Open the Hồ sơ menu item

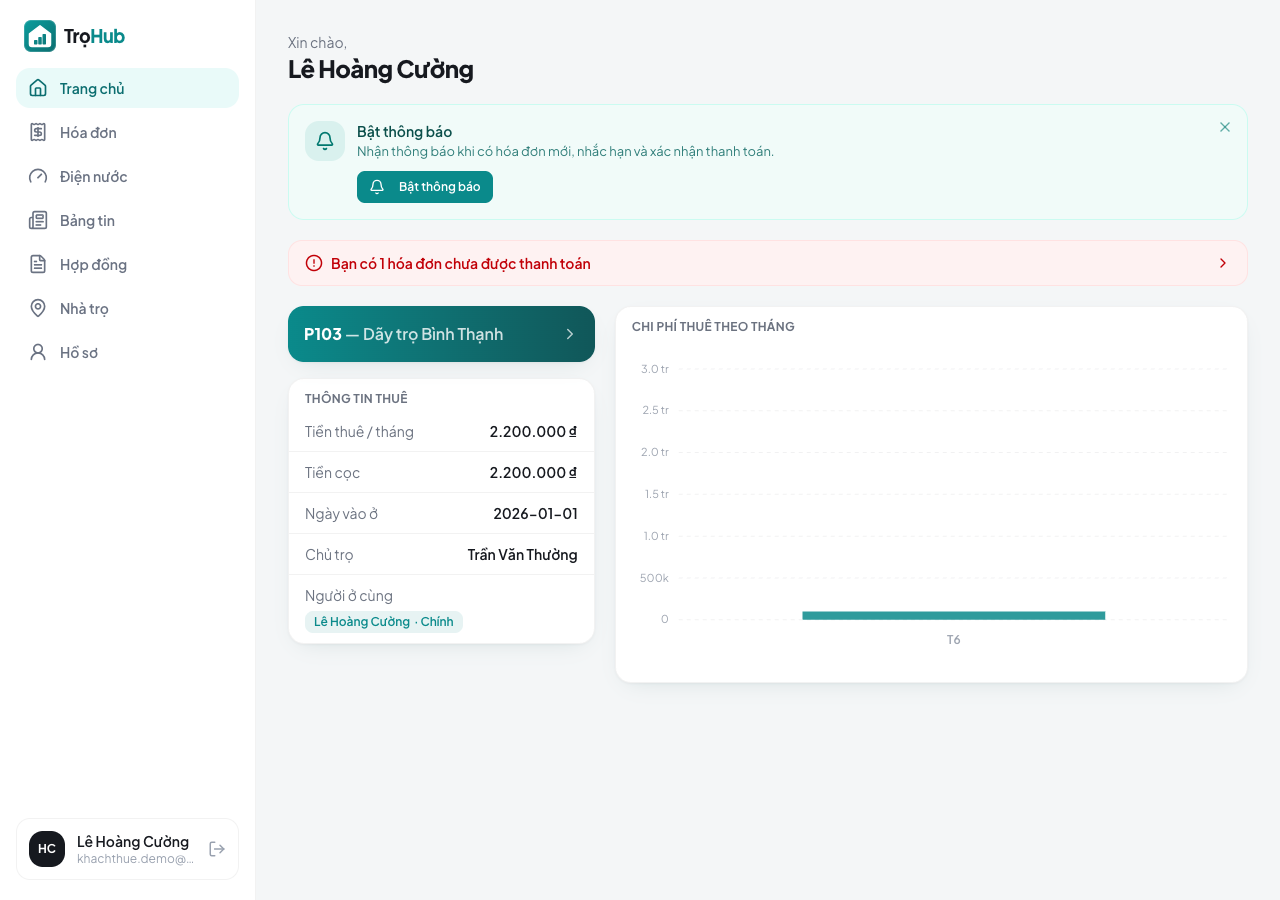point(127,352)
